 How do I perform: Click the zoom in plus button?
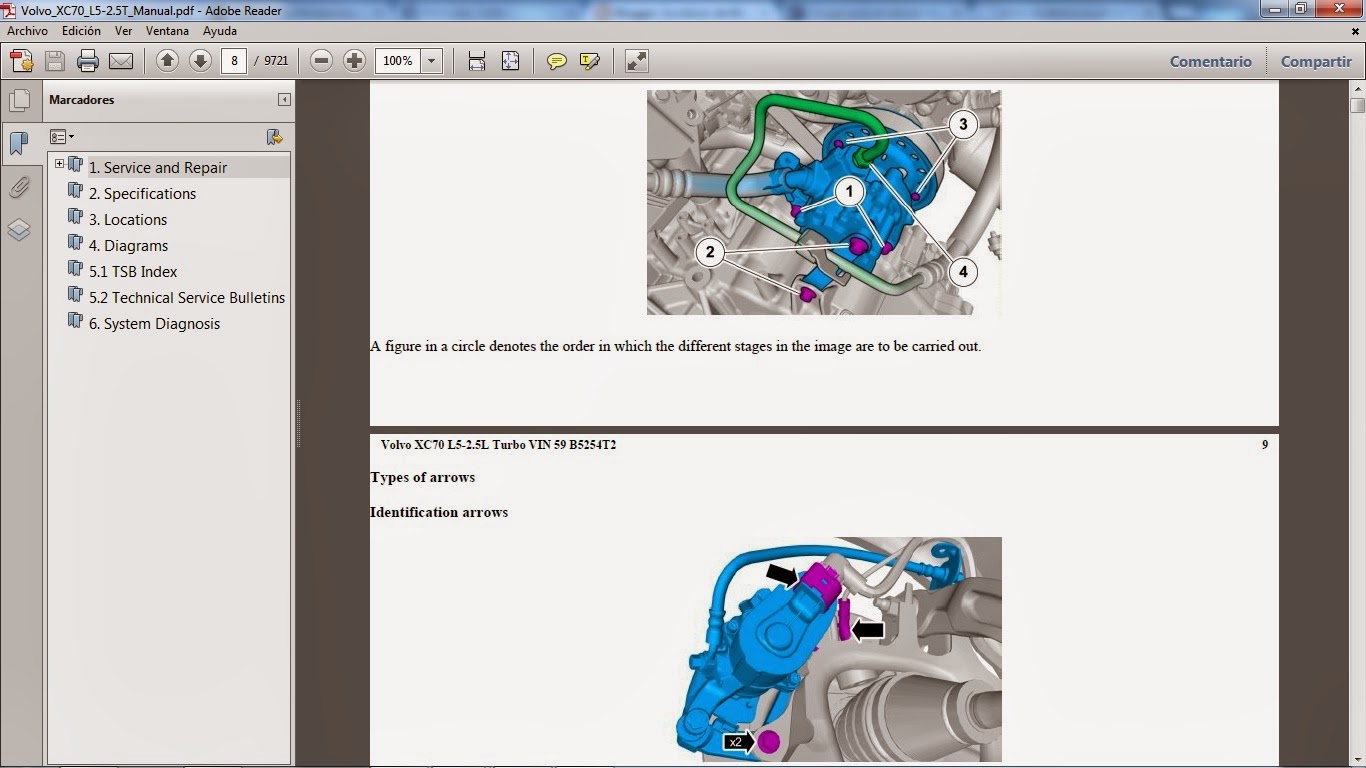pyautogui.click(x=354, y=61)
